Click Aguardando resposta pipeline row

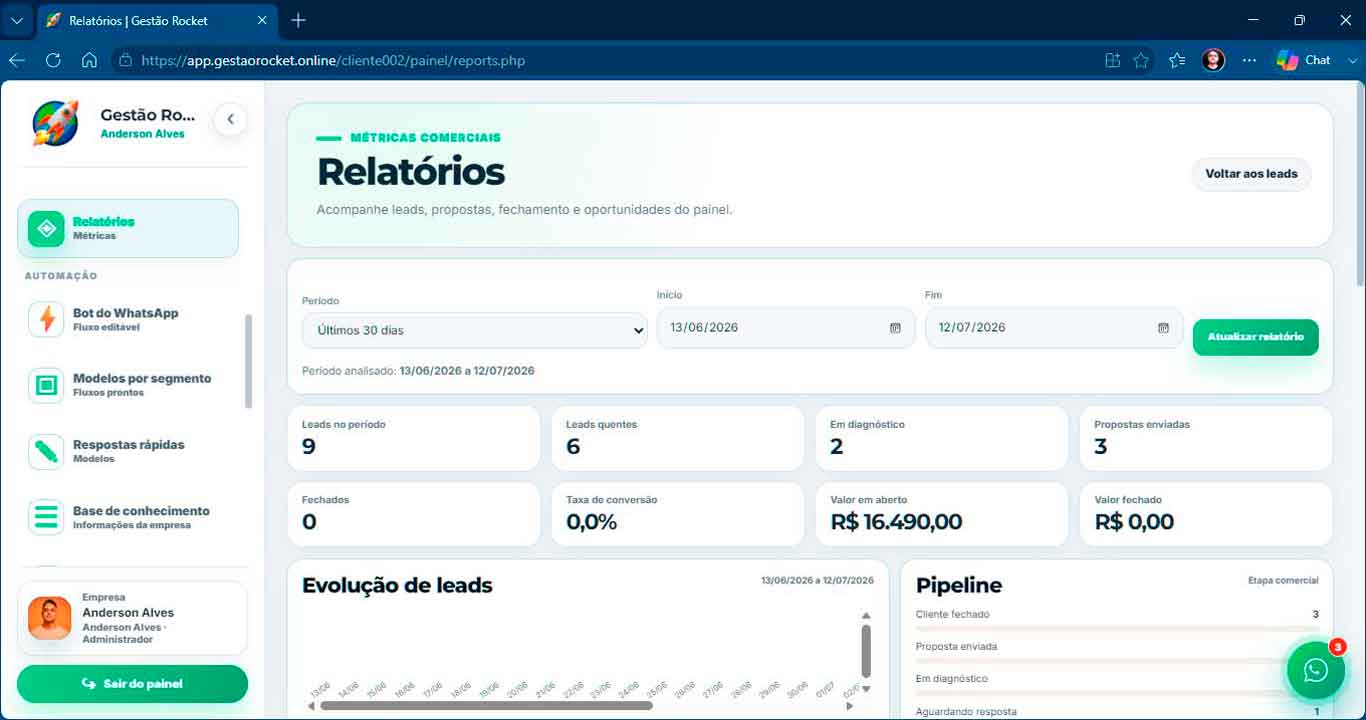click(x=1117, y=712)
